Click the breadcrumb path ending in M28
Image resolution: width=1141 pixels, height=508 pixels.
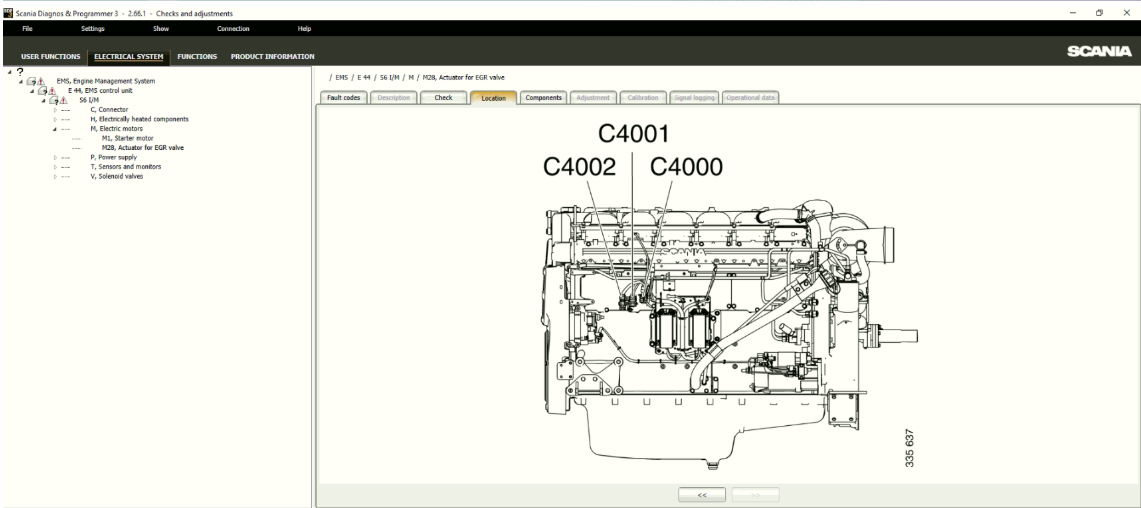pyautogui.click(x=417, y=77)
